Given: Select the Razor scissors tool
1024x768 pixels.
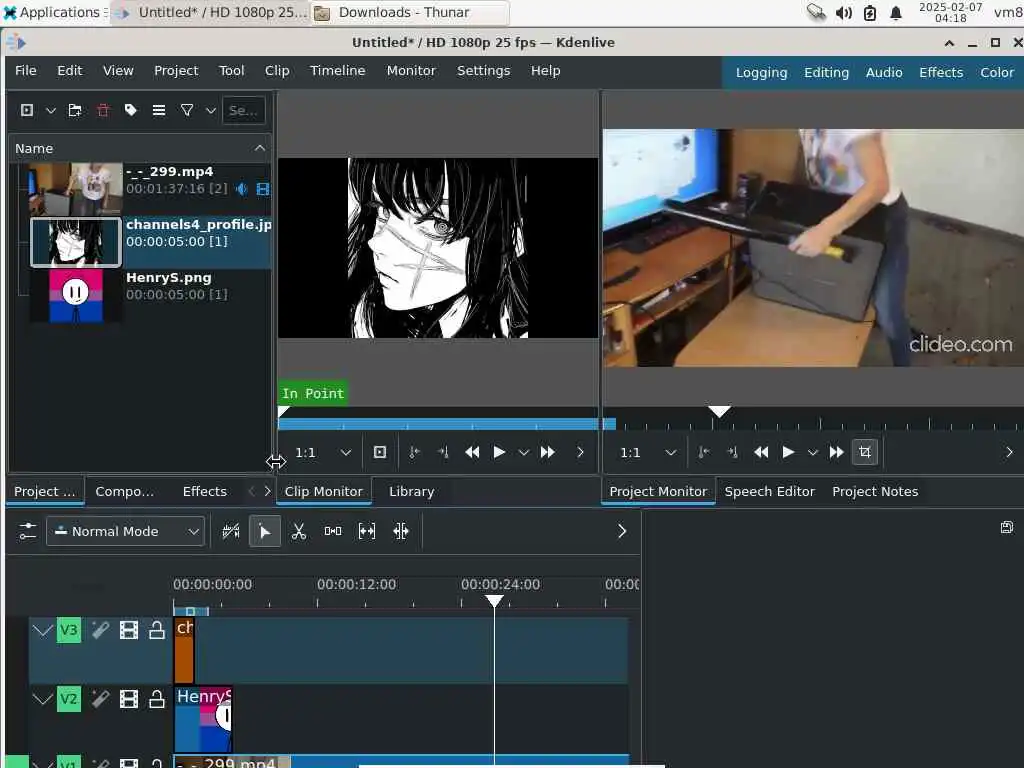Looking at the screenshot, I should (x=299, y=532).
